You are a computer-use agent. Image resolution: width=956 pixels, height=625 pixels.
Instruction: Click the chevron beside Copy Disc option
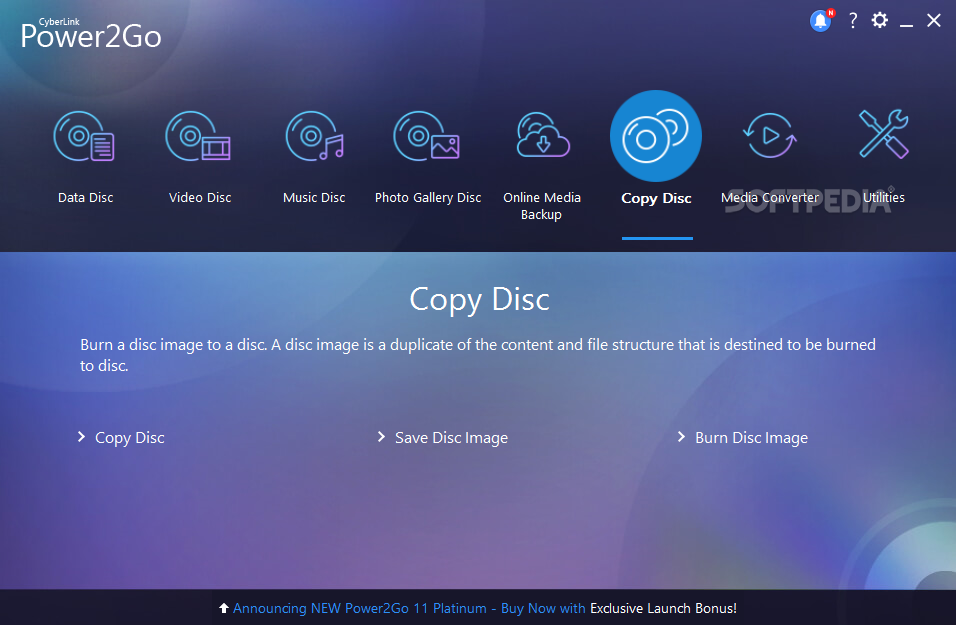point(81,437)
